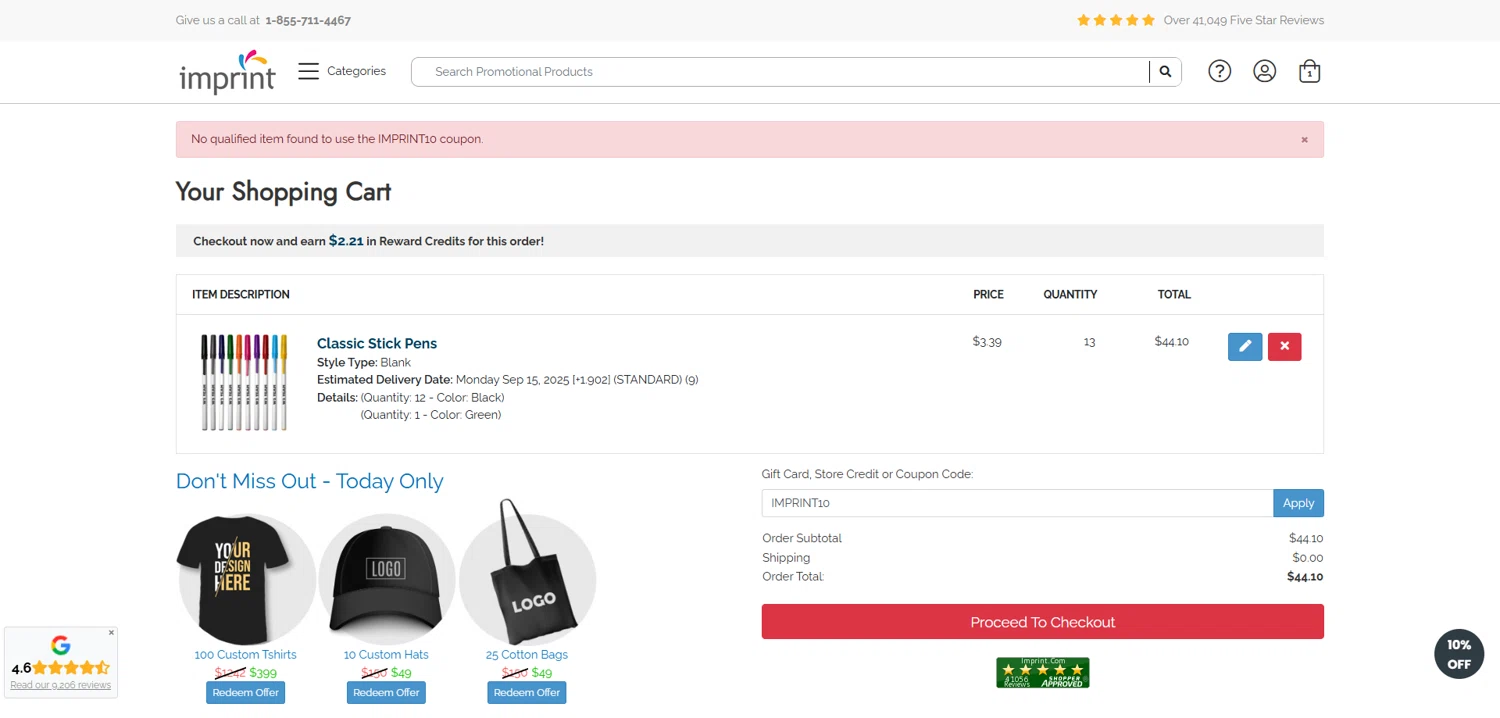Click the Estimated Delivery Date line

click(x=507, y=380)
